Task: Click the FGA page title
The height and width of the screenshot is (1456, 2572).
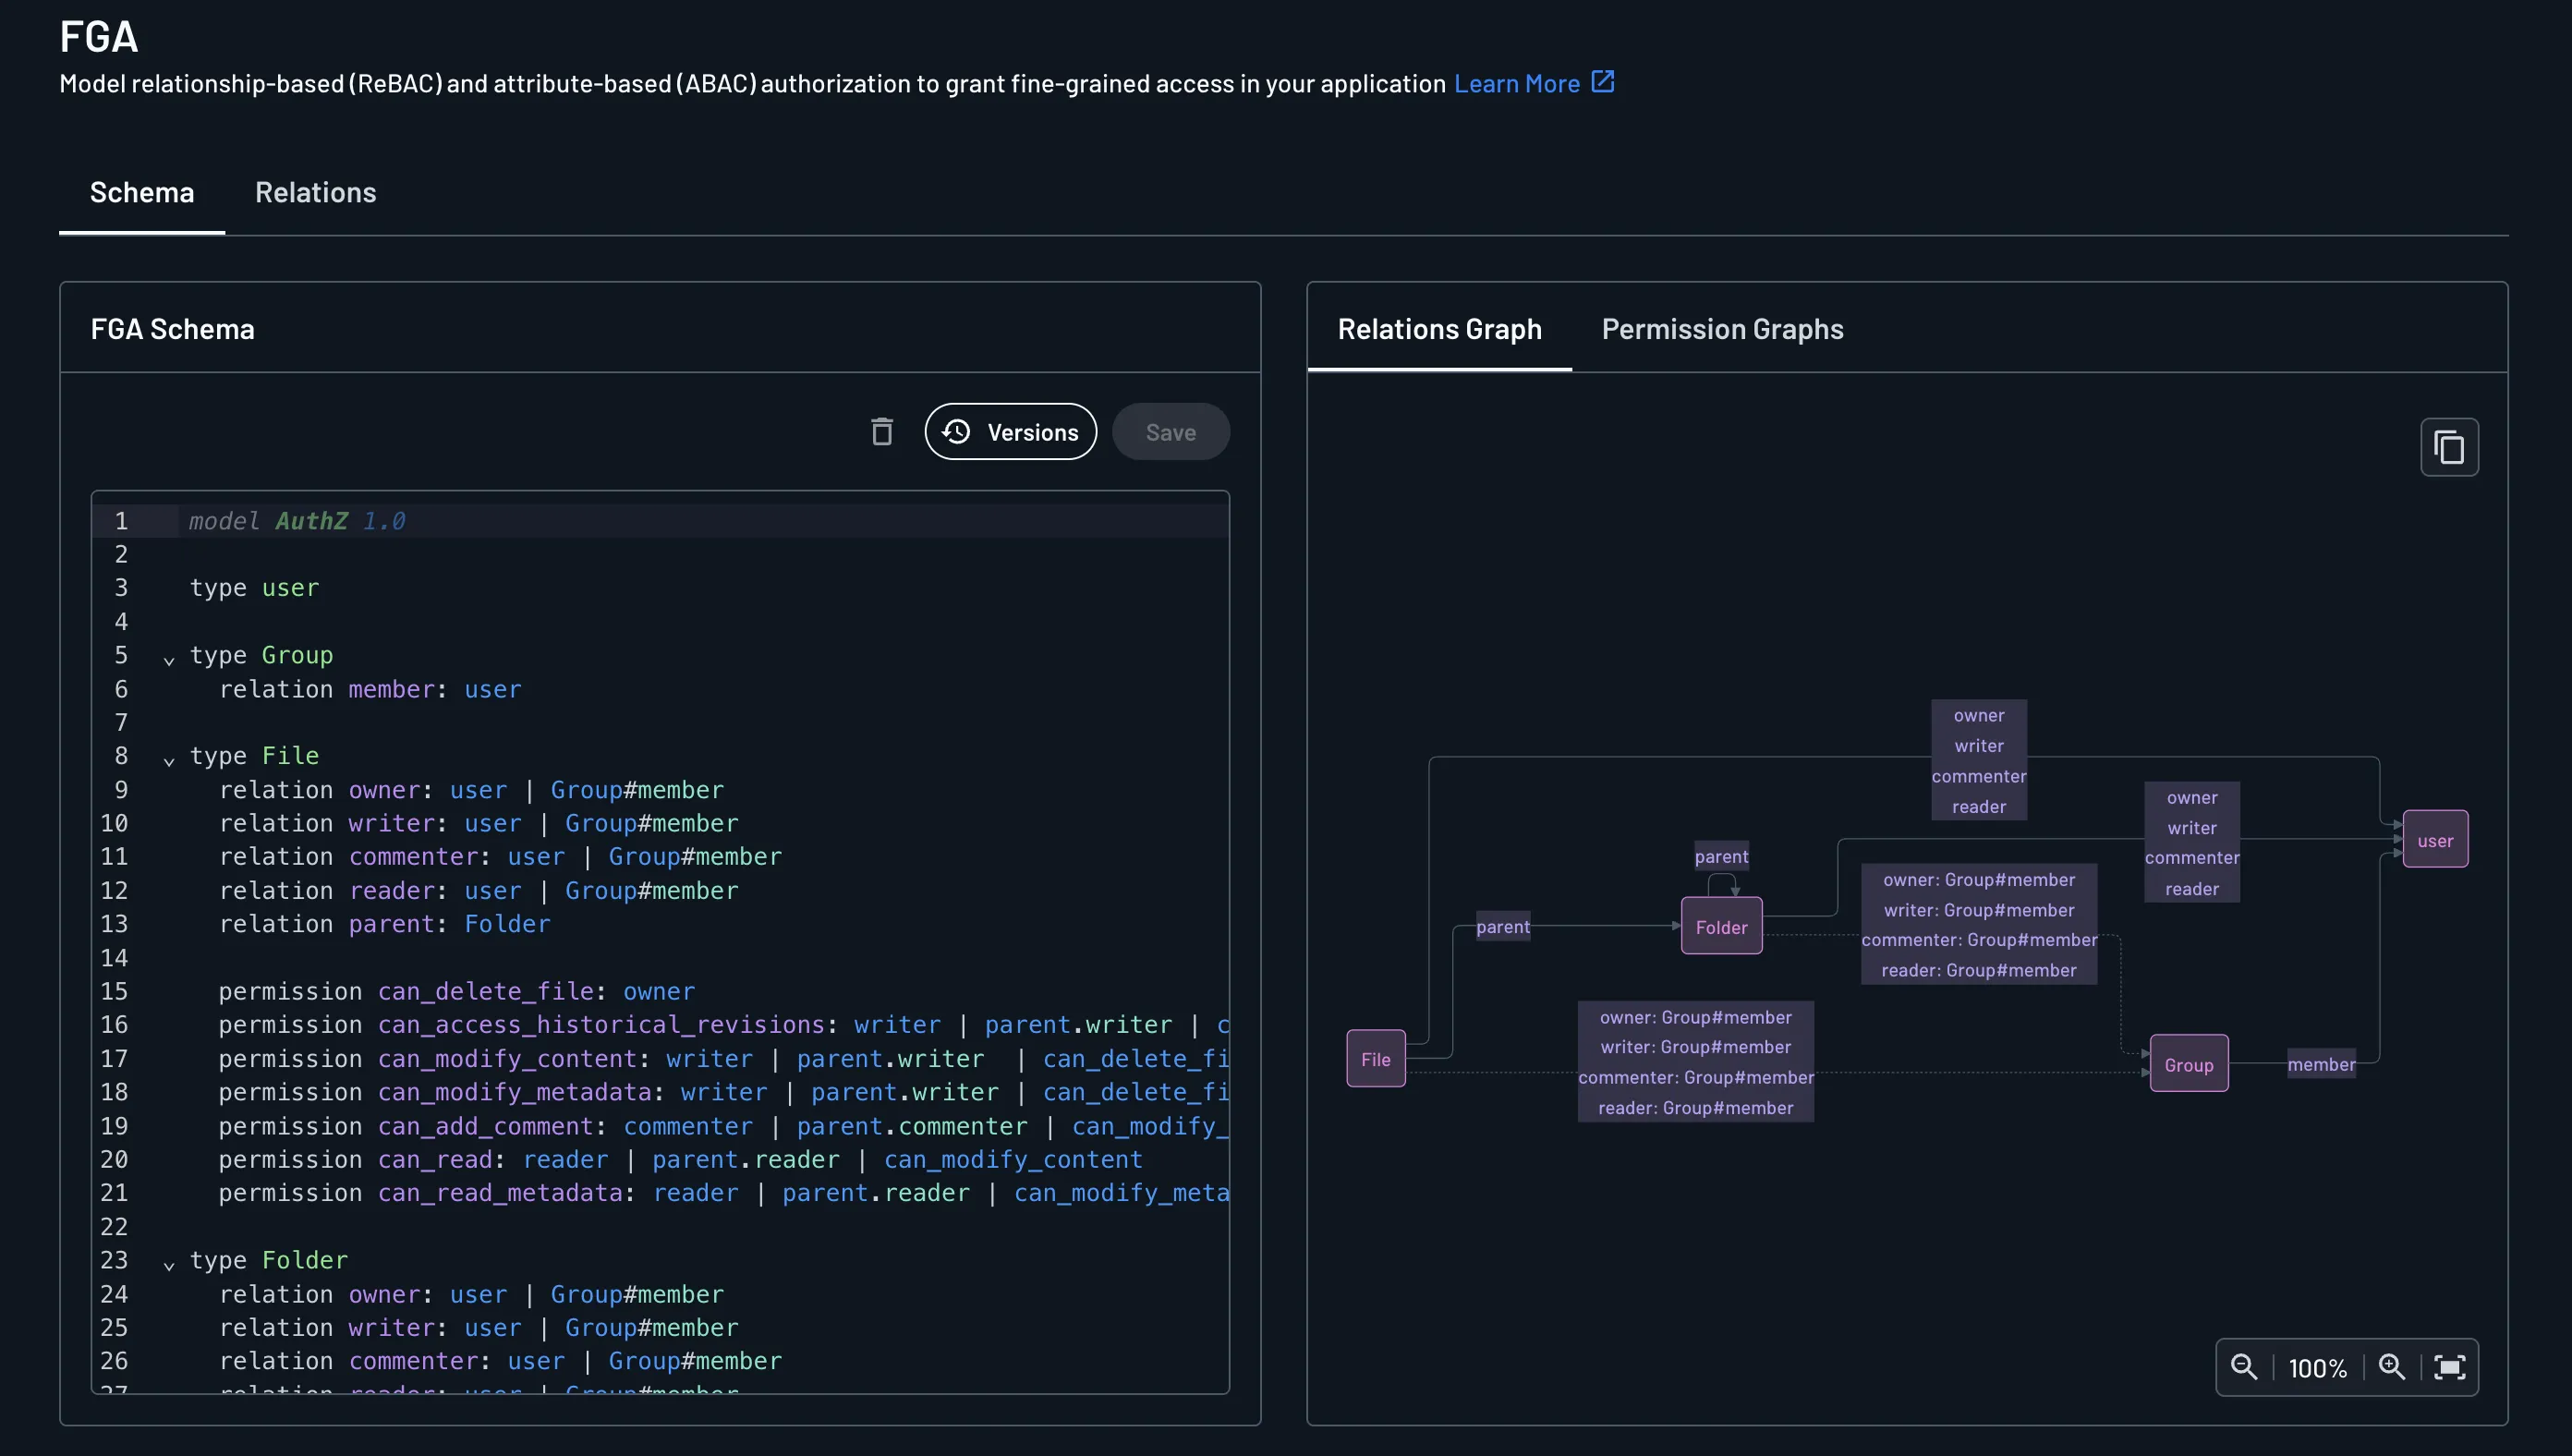Action: (x=98, y=37)
